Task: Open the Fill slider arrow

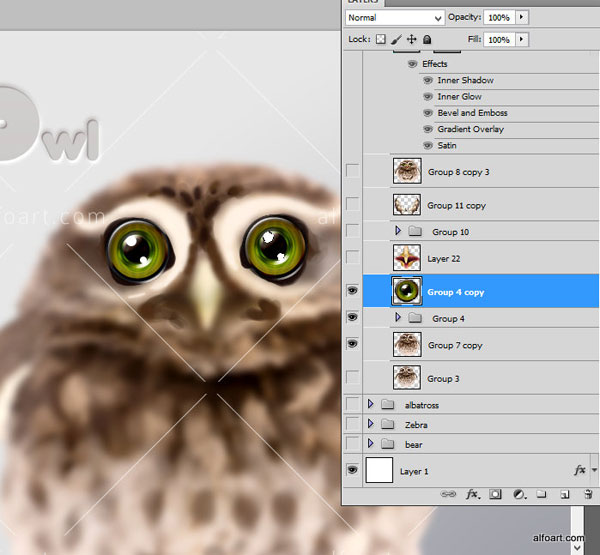Action: [x=522, y=39]
